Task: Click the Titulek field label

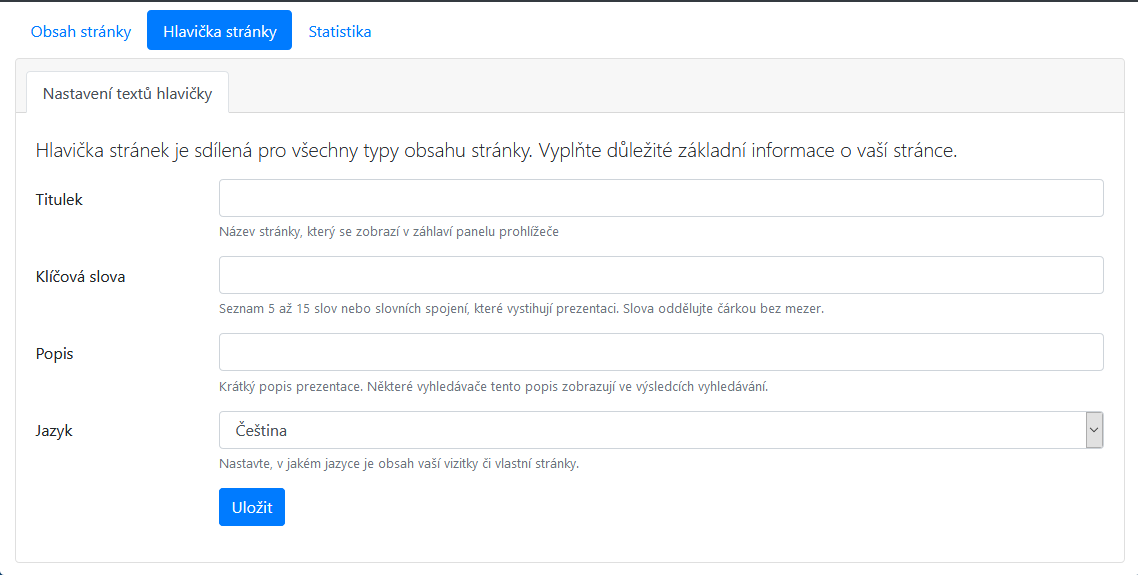Action: [x=59, y=199]
